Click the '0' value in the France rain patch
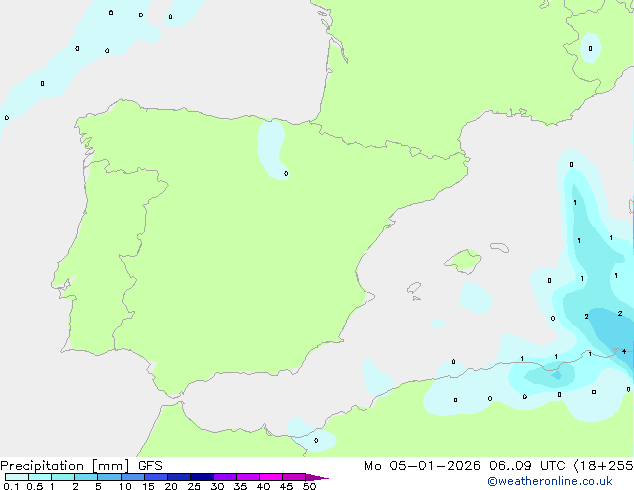634x490 pixels. [590, 49]
